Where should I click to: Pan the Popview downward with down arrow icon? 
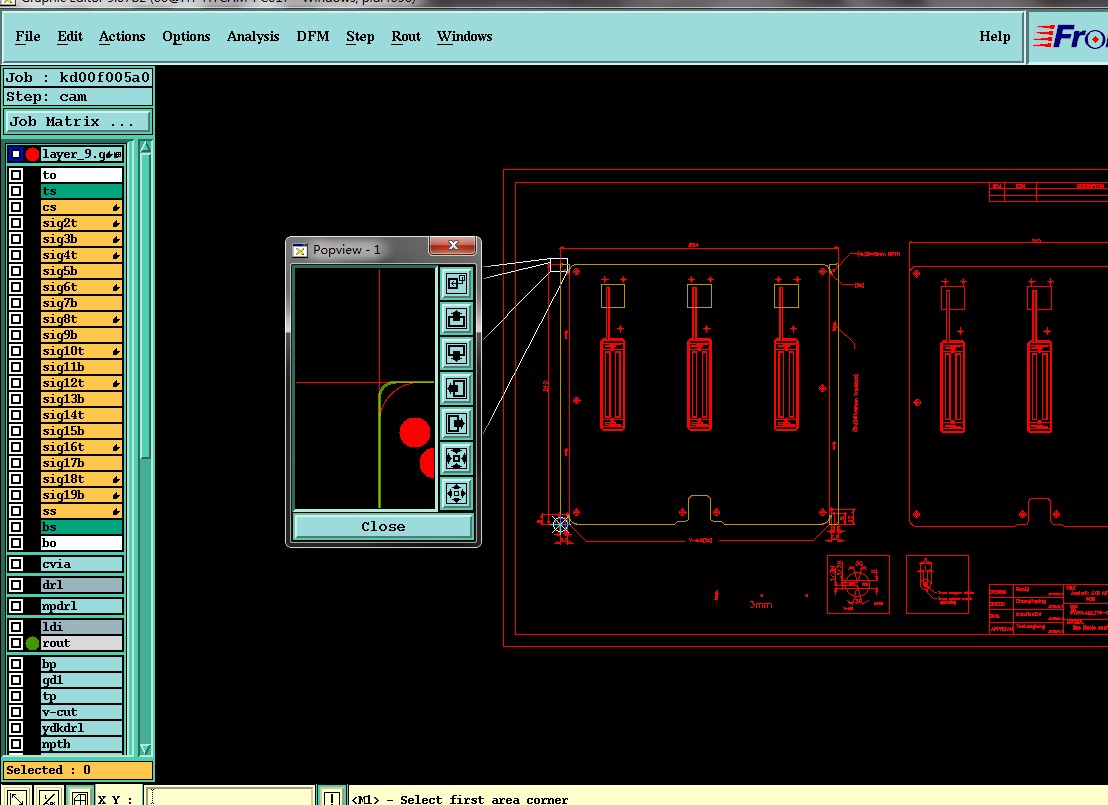(x=456, y=353)
